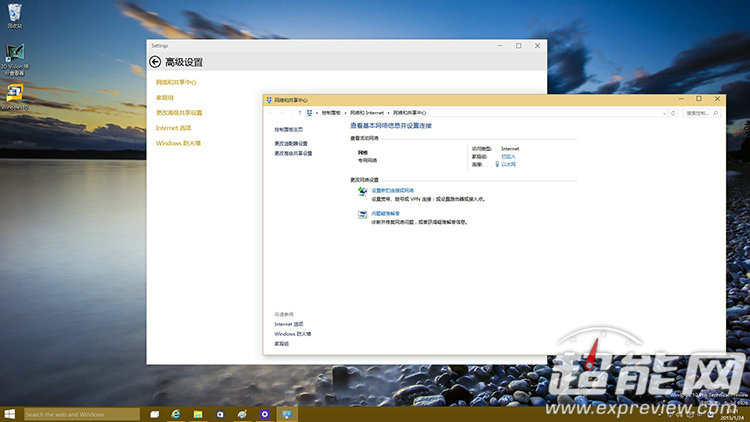Open the 3D Vision photo viewer shortcut
Viewport: 750px width, 422px height.
tap(15, 55)
